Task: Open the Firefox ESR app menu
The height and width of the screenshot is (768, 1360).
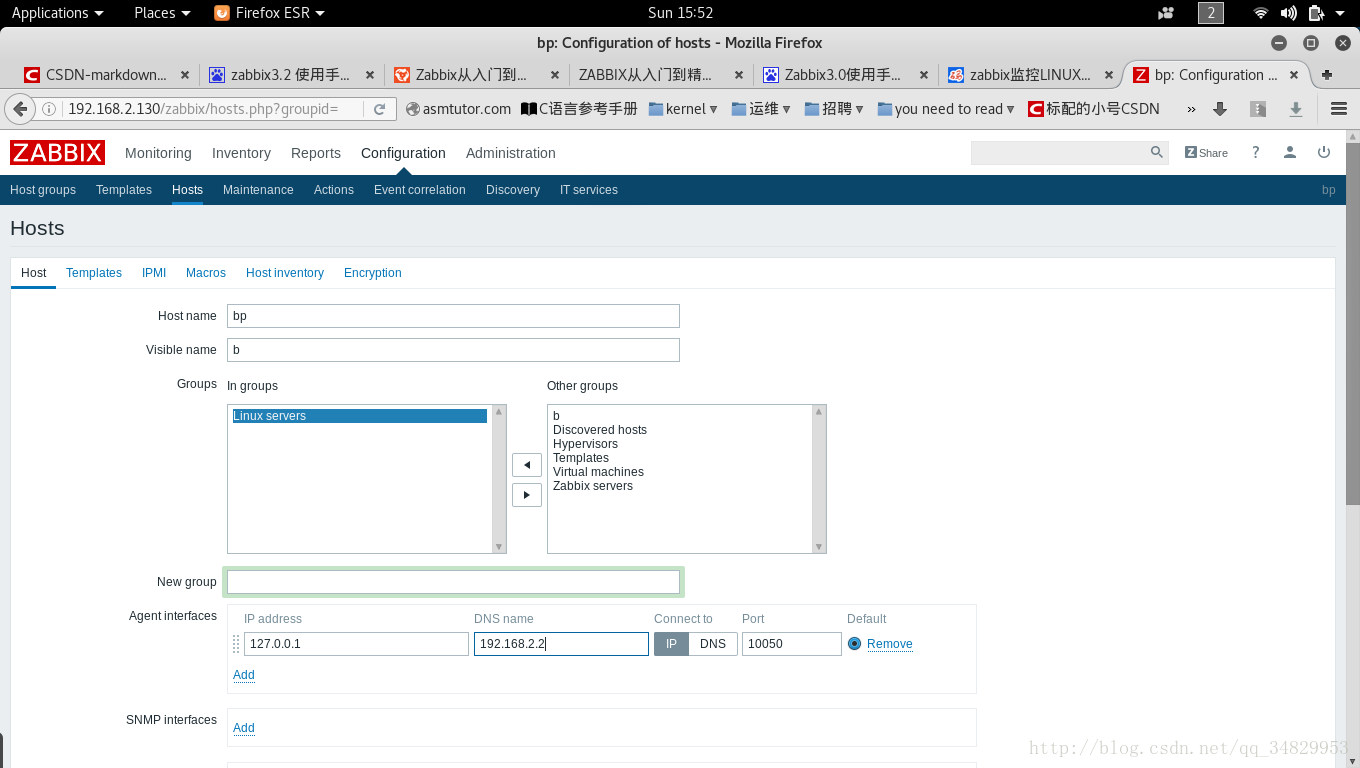Action: pos(269,13)
